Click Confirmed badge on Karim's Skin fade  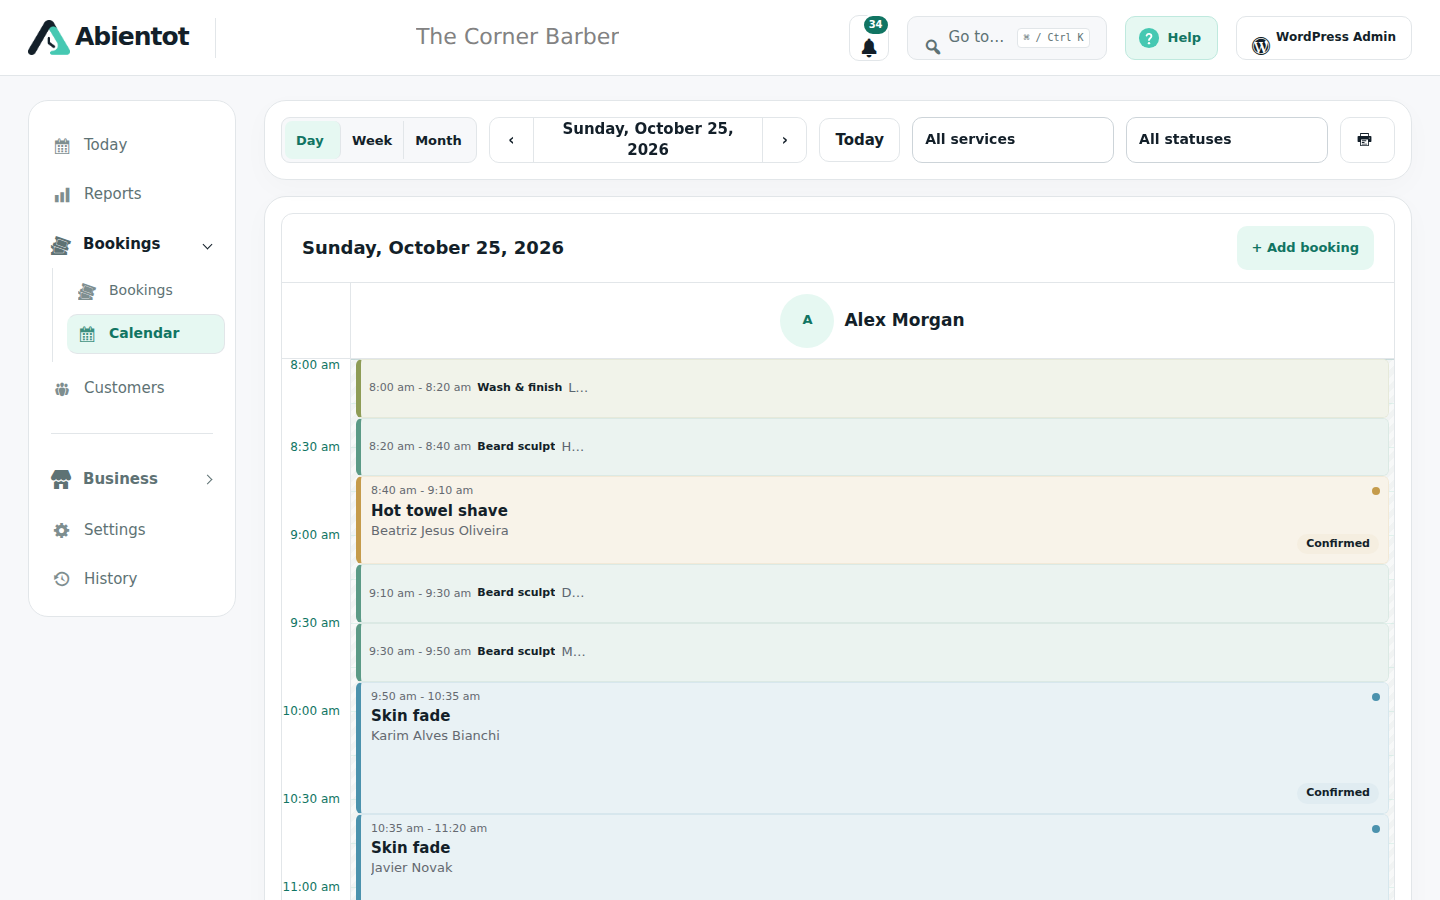point(1337,793)
